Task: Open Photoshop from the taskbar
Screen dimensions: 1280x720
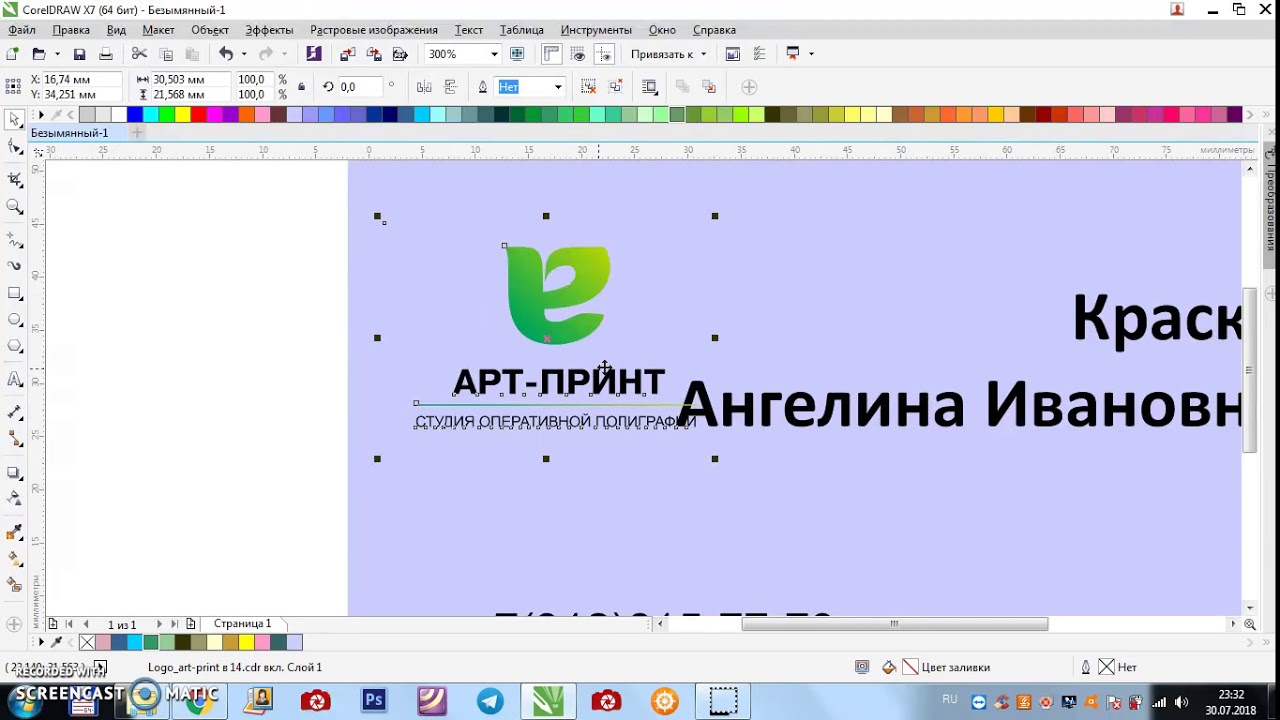Action: [374, 701]
